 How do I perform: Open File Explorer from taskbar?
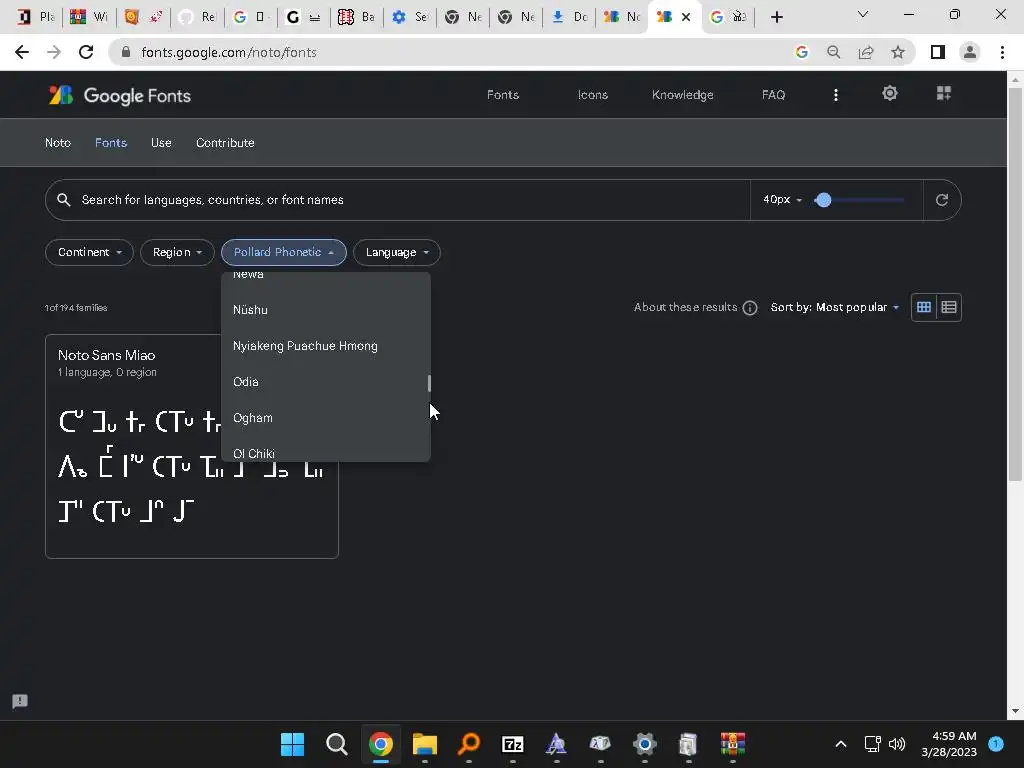coord(424,744)
